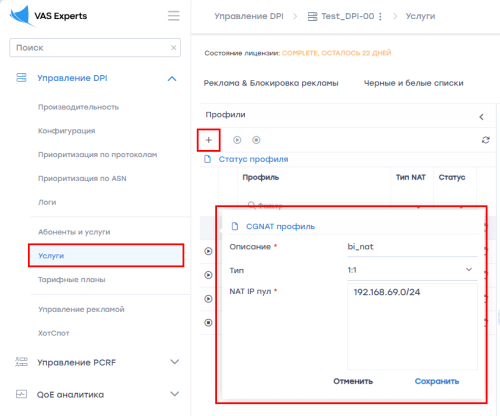Switch to Черные и белые списки tab

pyautogui.click(x=413, y=83)
